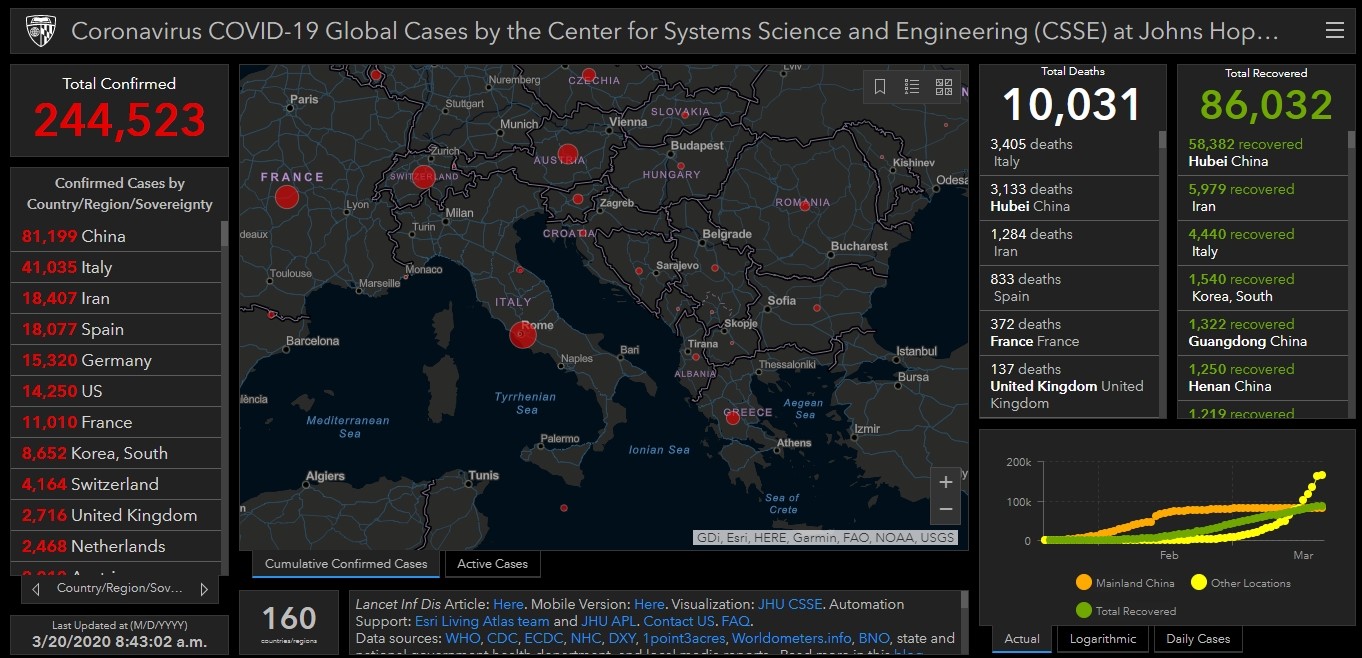The width and height of the screenshot is (1362, 658).
Task: Open the JHU CSSE visualization link
Action: 790,604
